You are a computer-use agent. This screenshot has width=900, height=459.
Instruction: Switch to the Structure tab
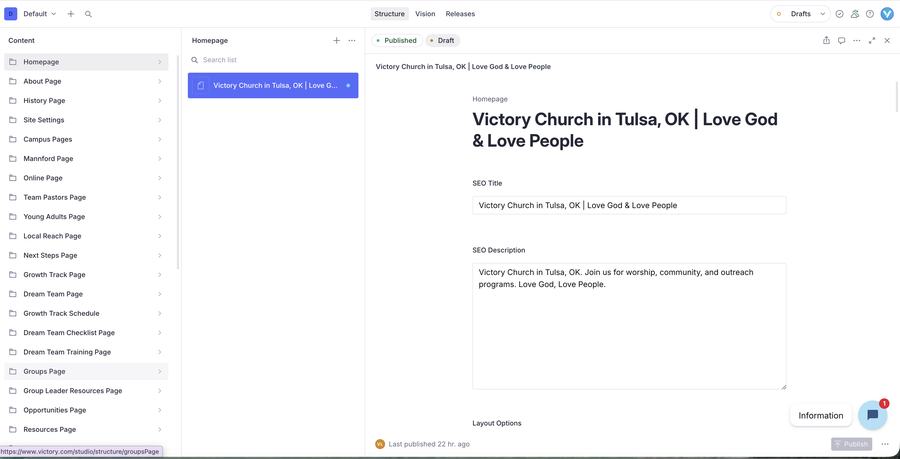pos(389,14)
